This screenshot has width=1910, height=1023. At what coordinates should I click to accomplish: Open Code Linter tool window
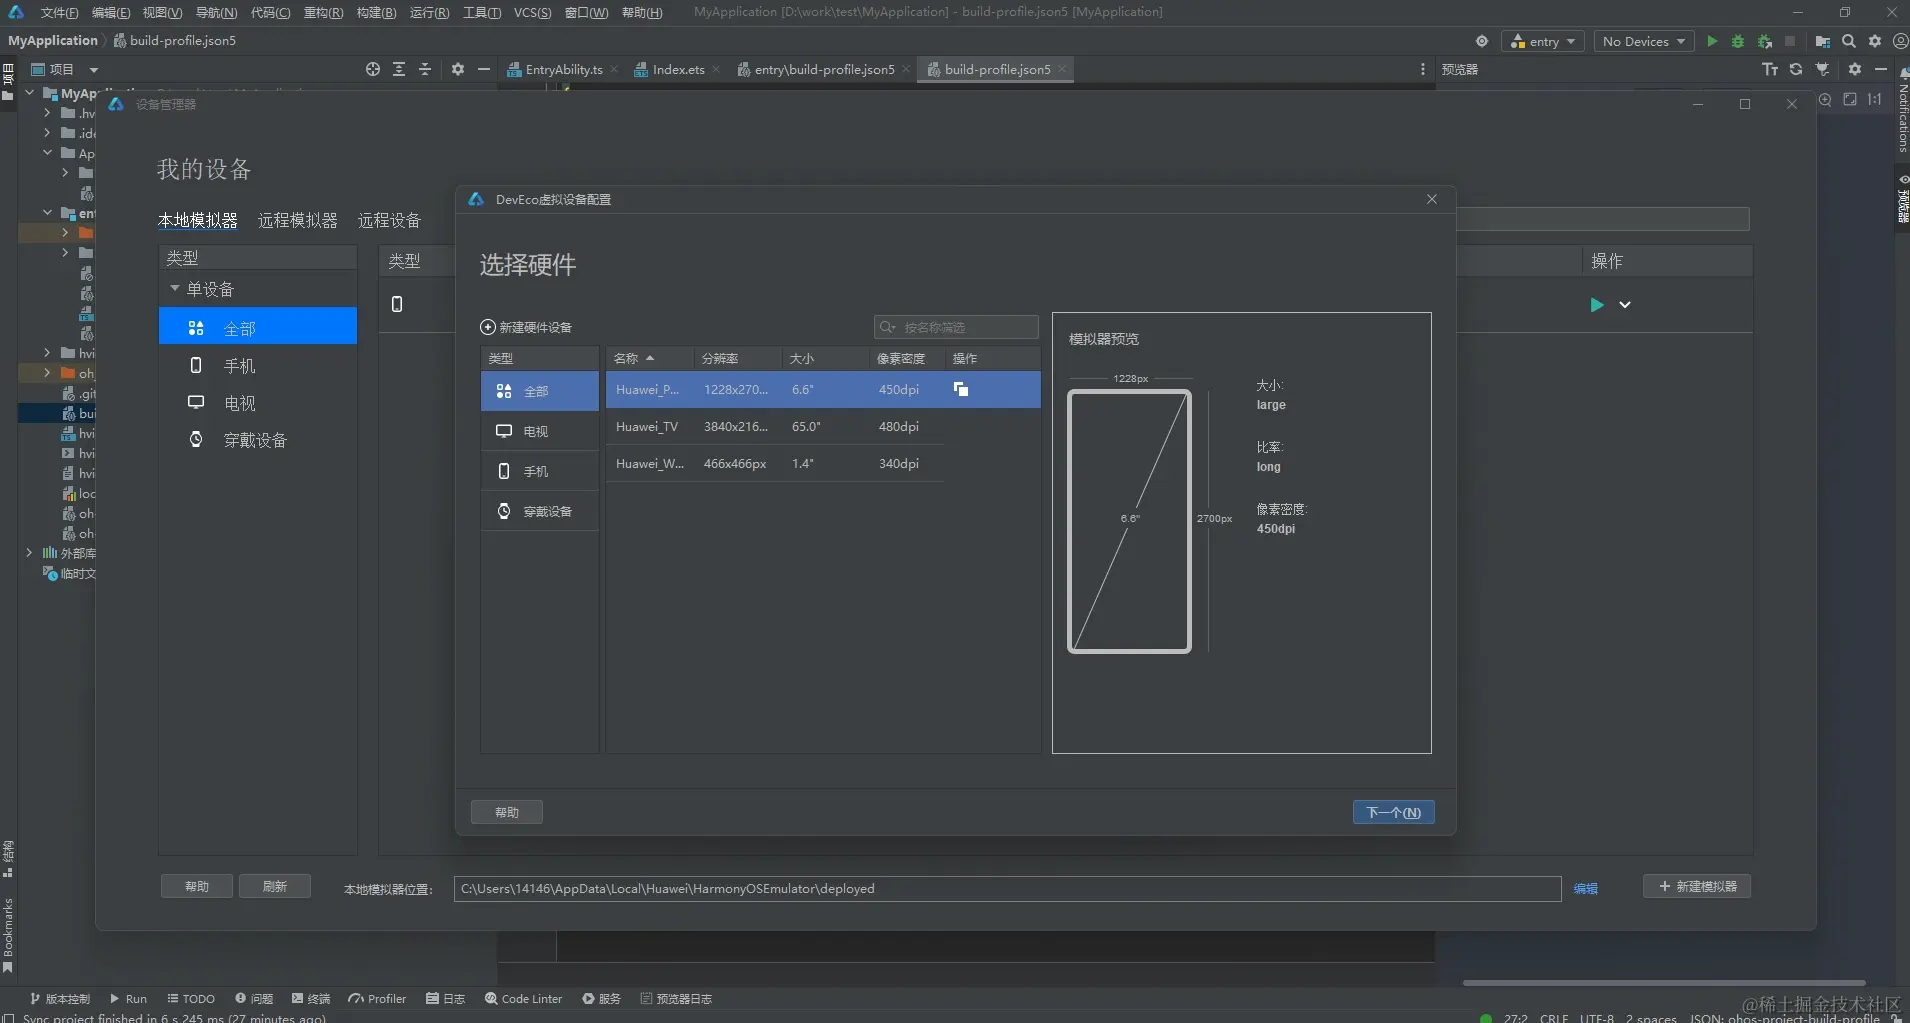[523, 998]
